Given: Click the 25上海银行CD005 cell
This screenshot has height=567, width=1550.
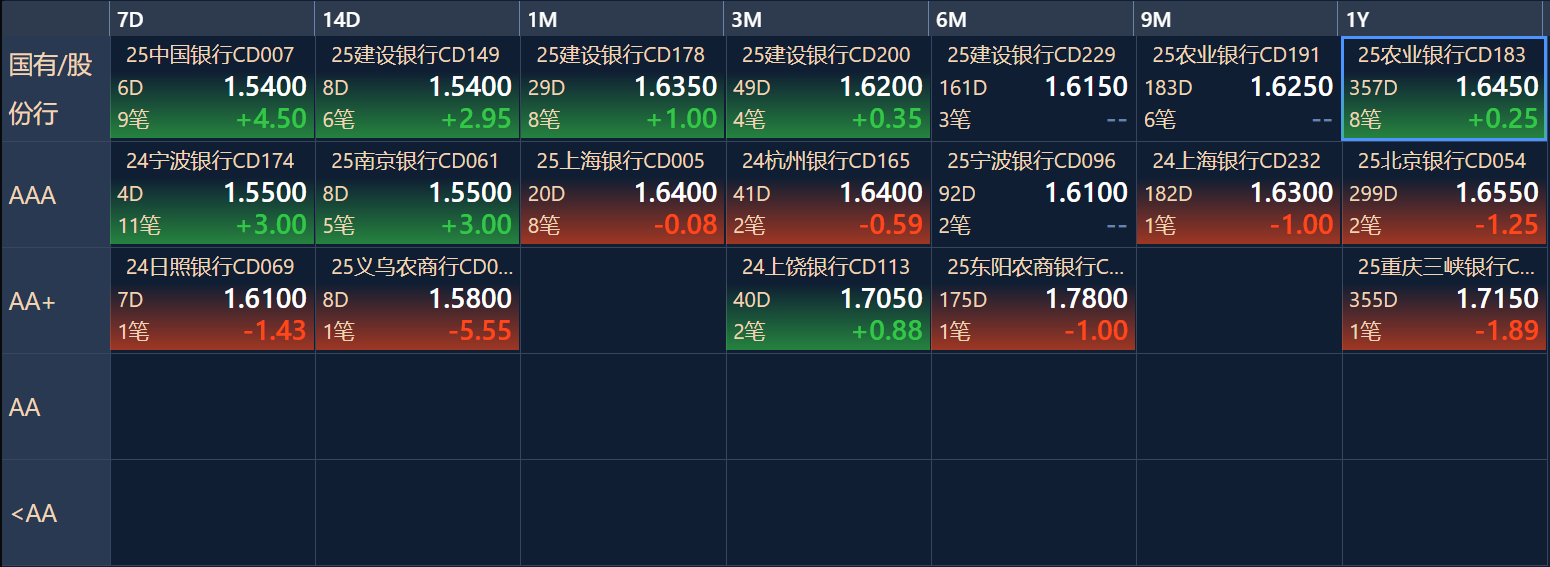Looking at the screenshot, I should click(622, 194).
